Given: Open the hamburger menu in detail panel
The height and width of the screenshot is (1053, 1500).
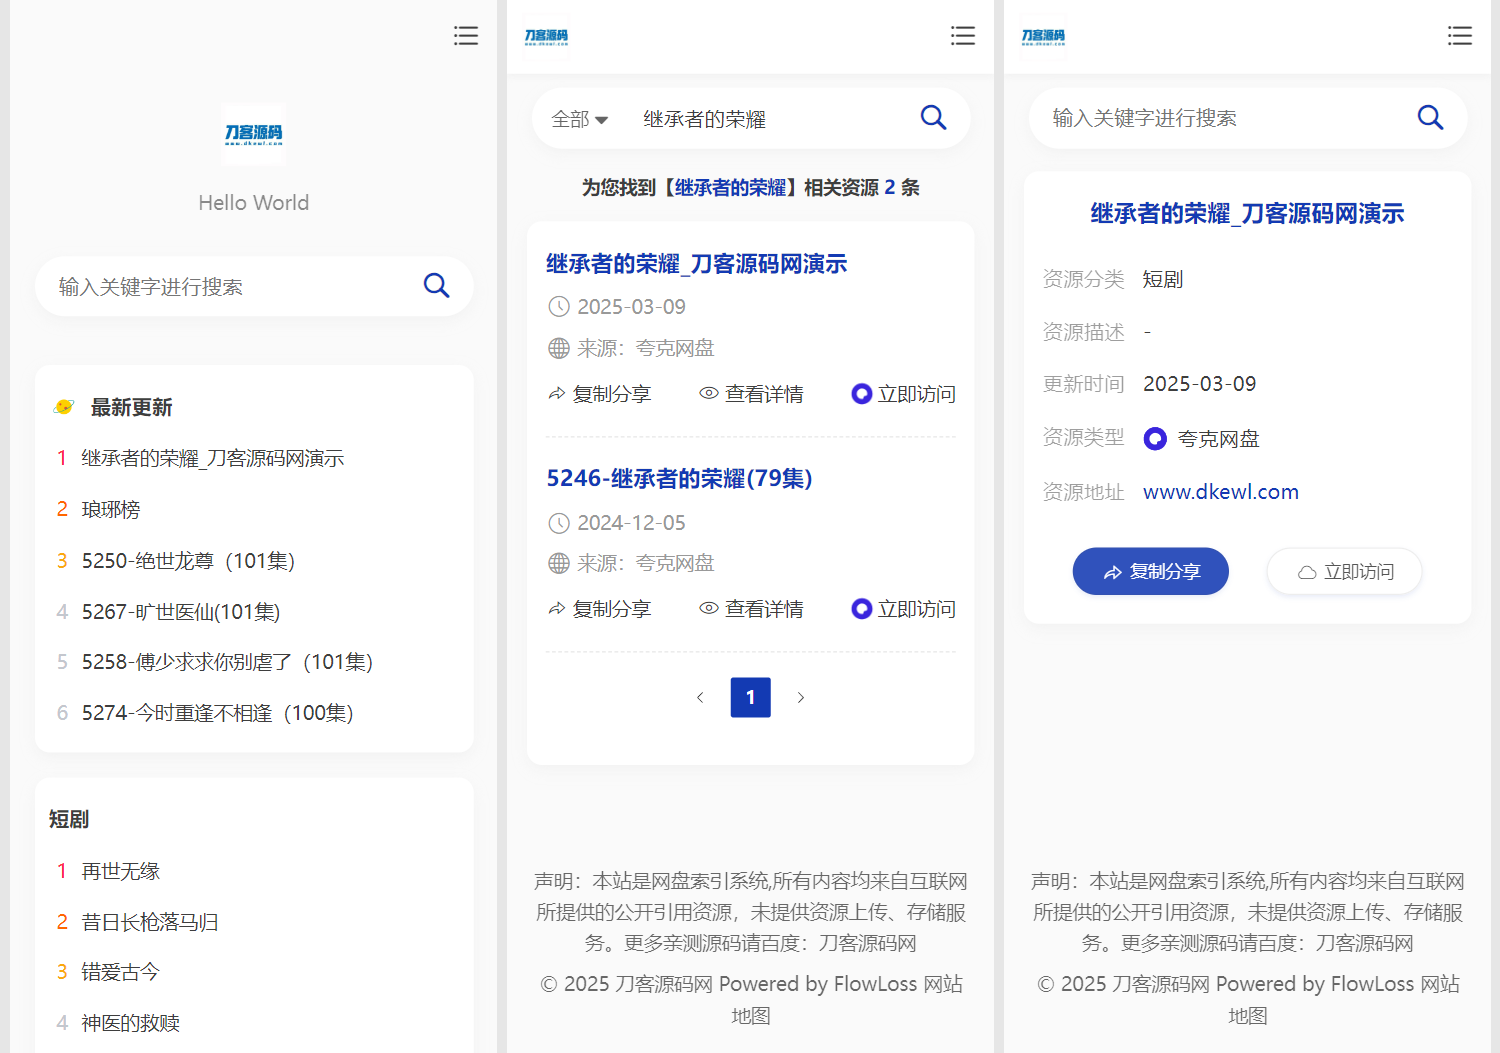Looking at the screenshot, I should 1460,35.
